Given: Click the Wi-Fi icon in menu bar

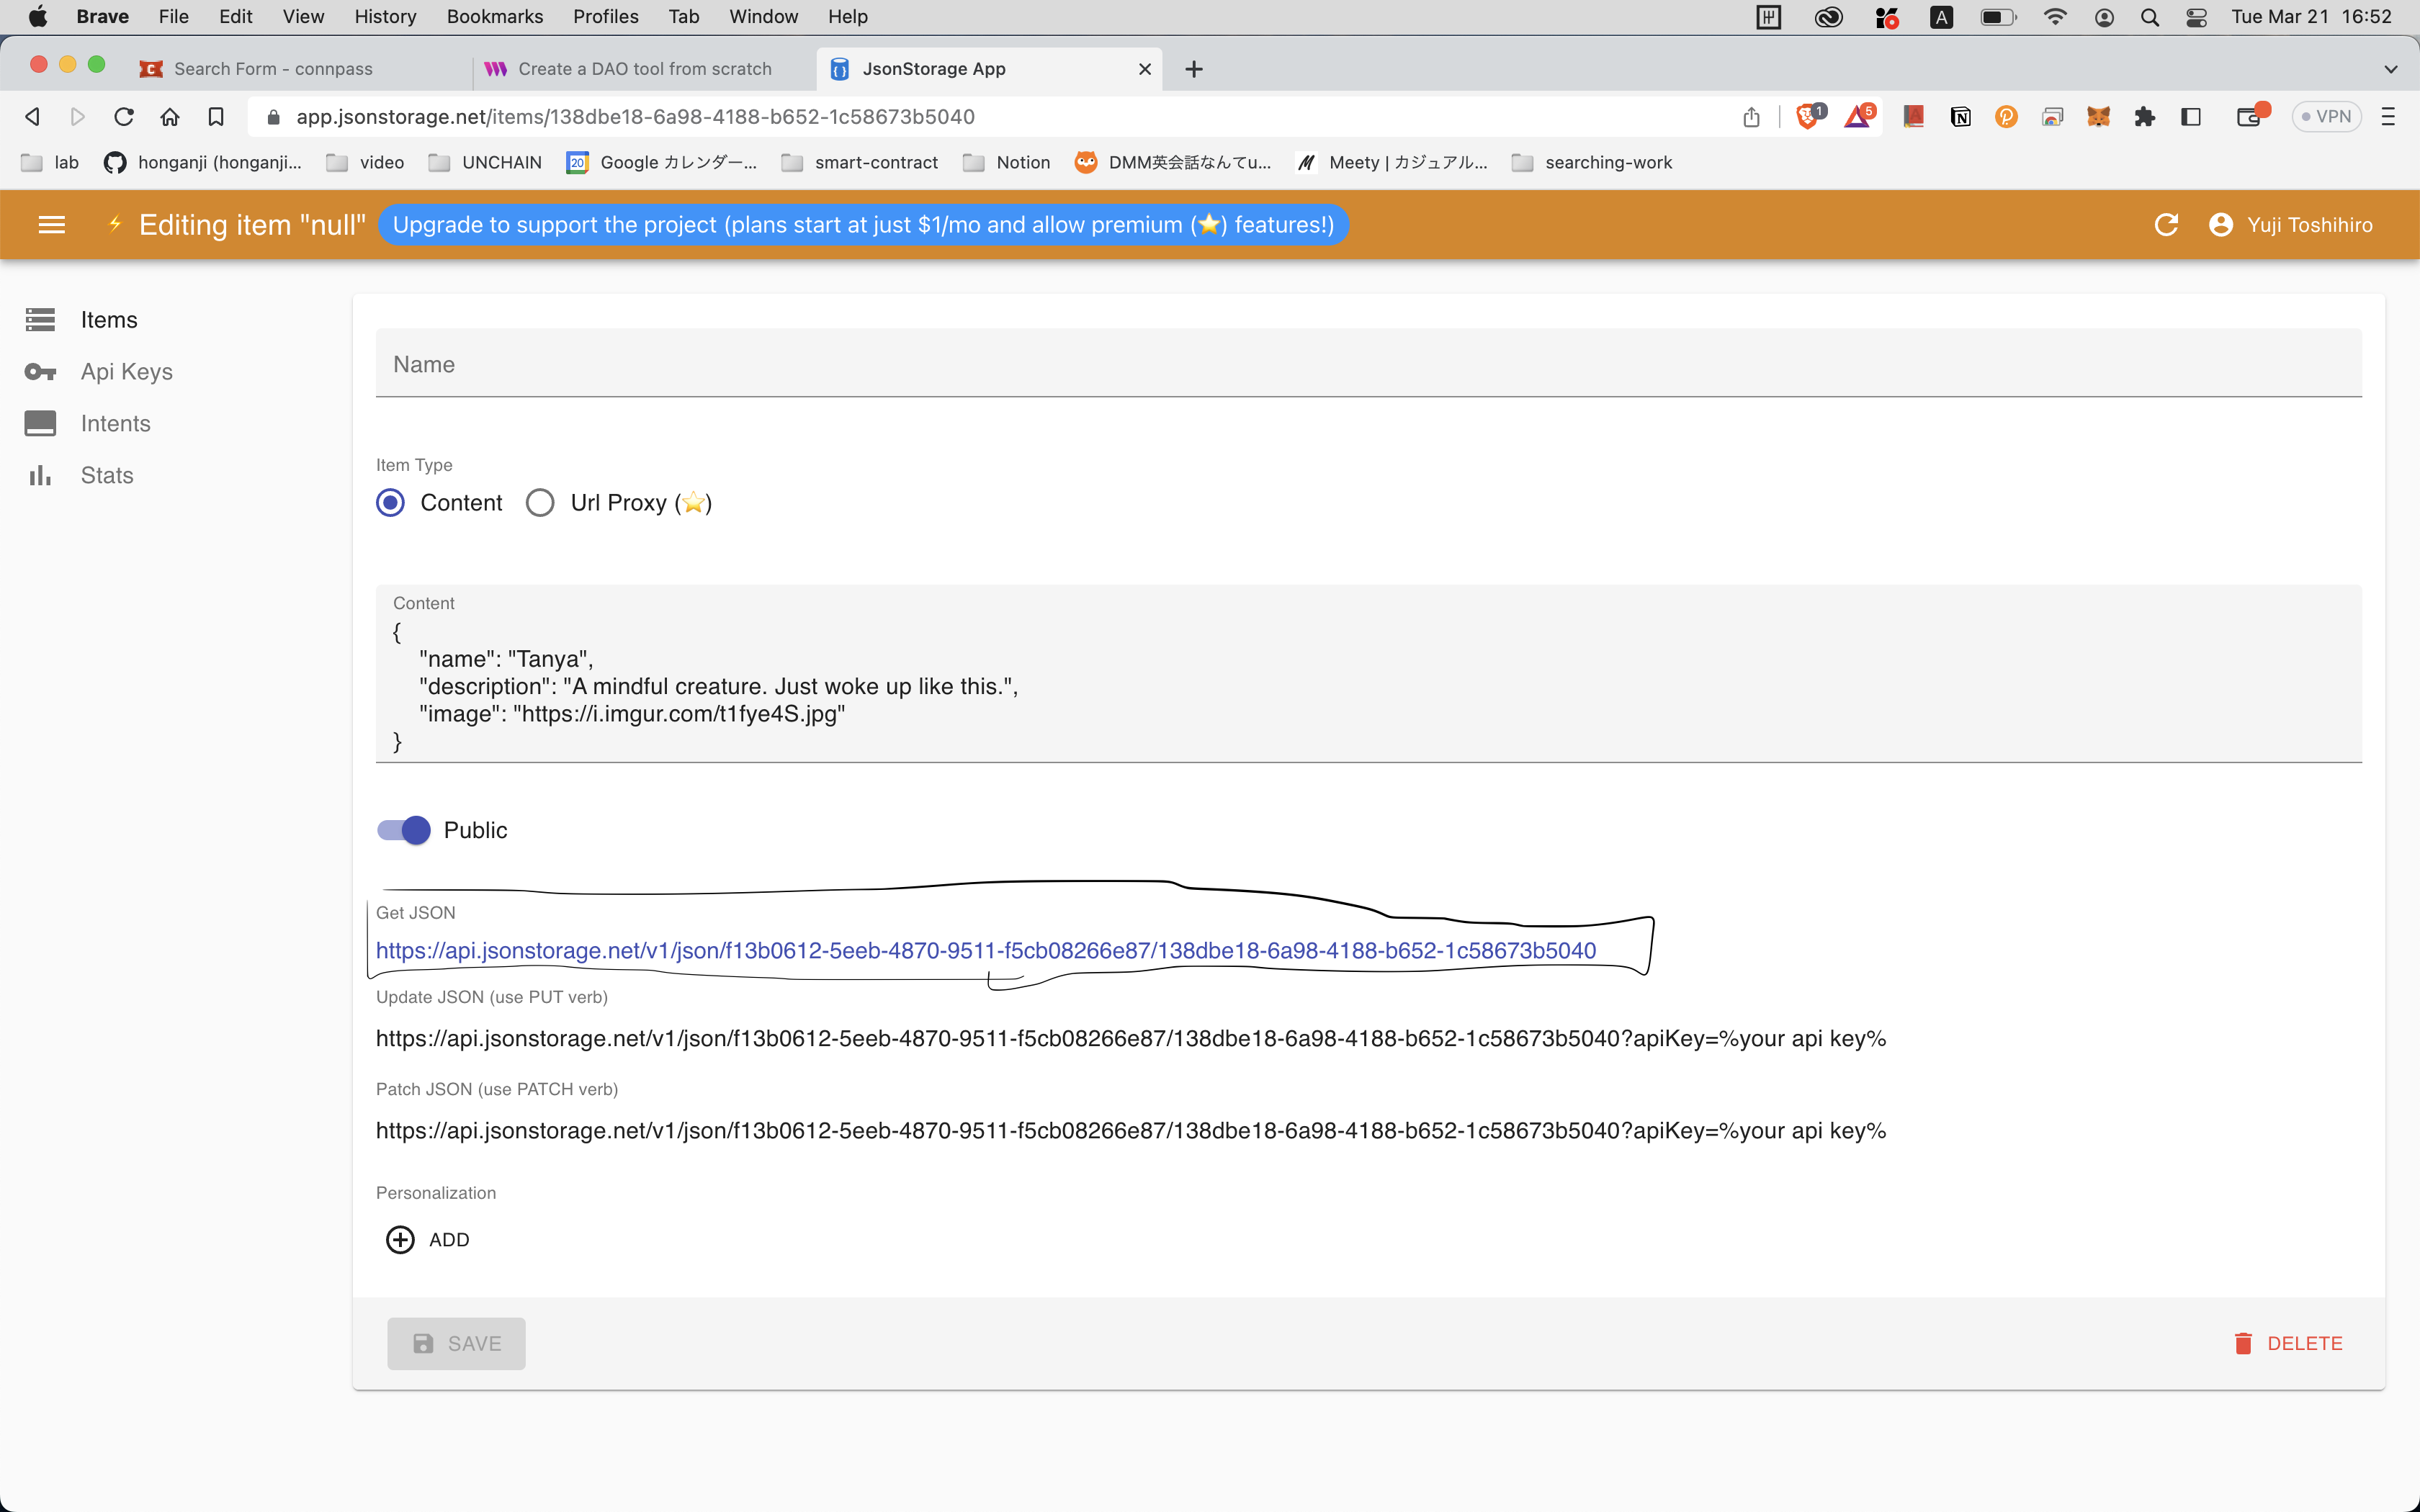Looking at the screenshot, I should 2055,16.
